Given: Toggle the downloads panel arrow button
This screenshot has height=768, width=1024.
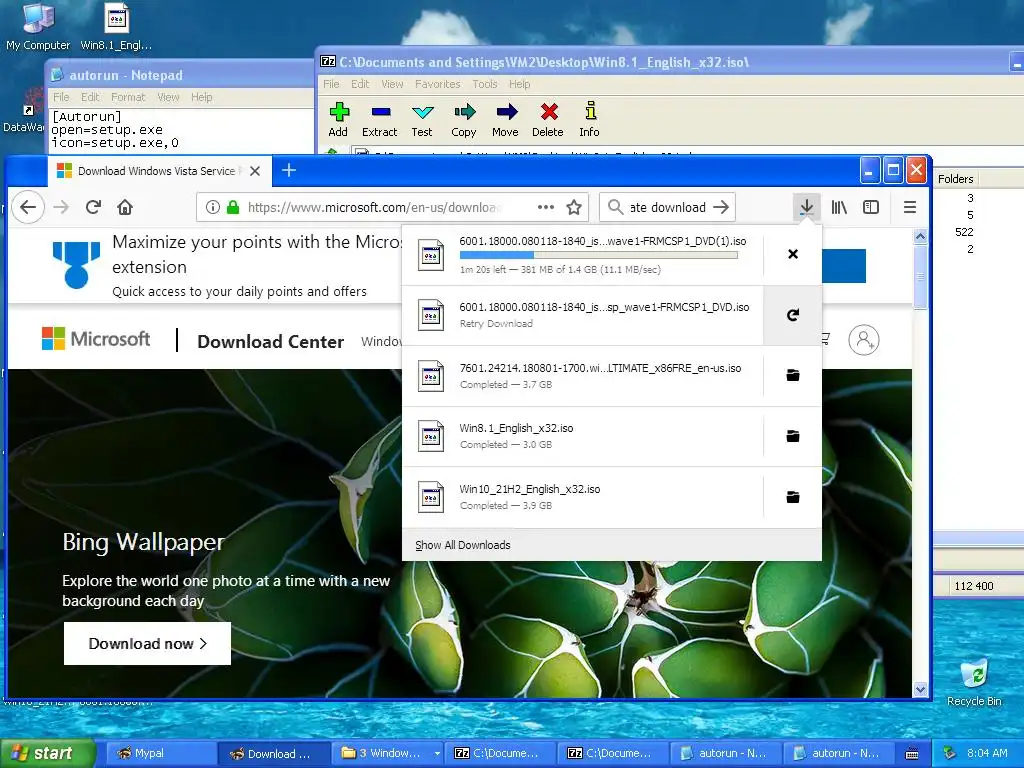Looking at the screenshot, I should point(807,208).
